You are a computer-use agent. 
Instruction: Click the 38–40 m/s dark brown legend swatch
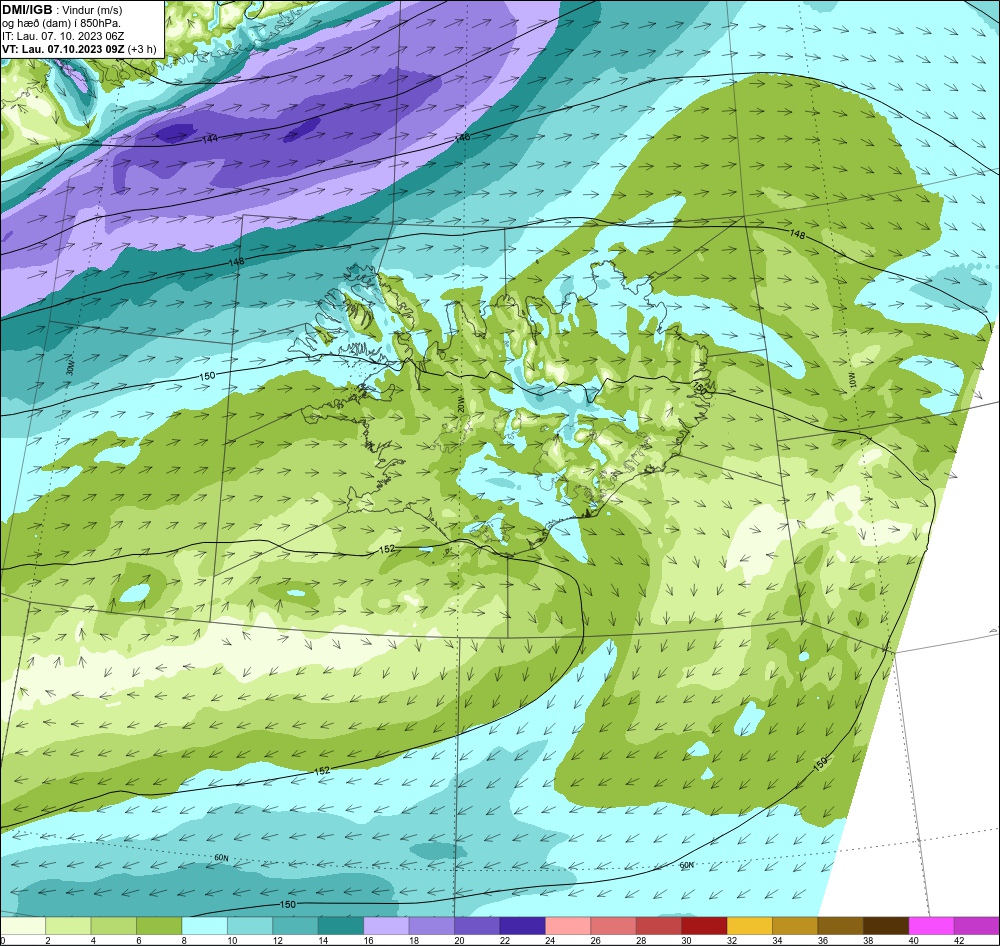886,926
